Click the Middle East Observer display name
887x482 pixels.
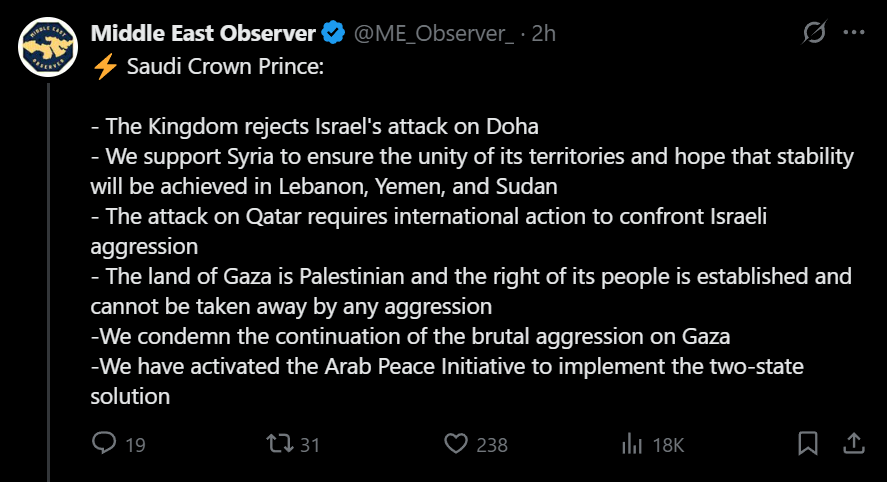[203, 33]
